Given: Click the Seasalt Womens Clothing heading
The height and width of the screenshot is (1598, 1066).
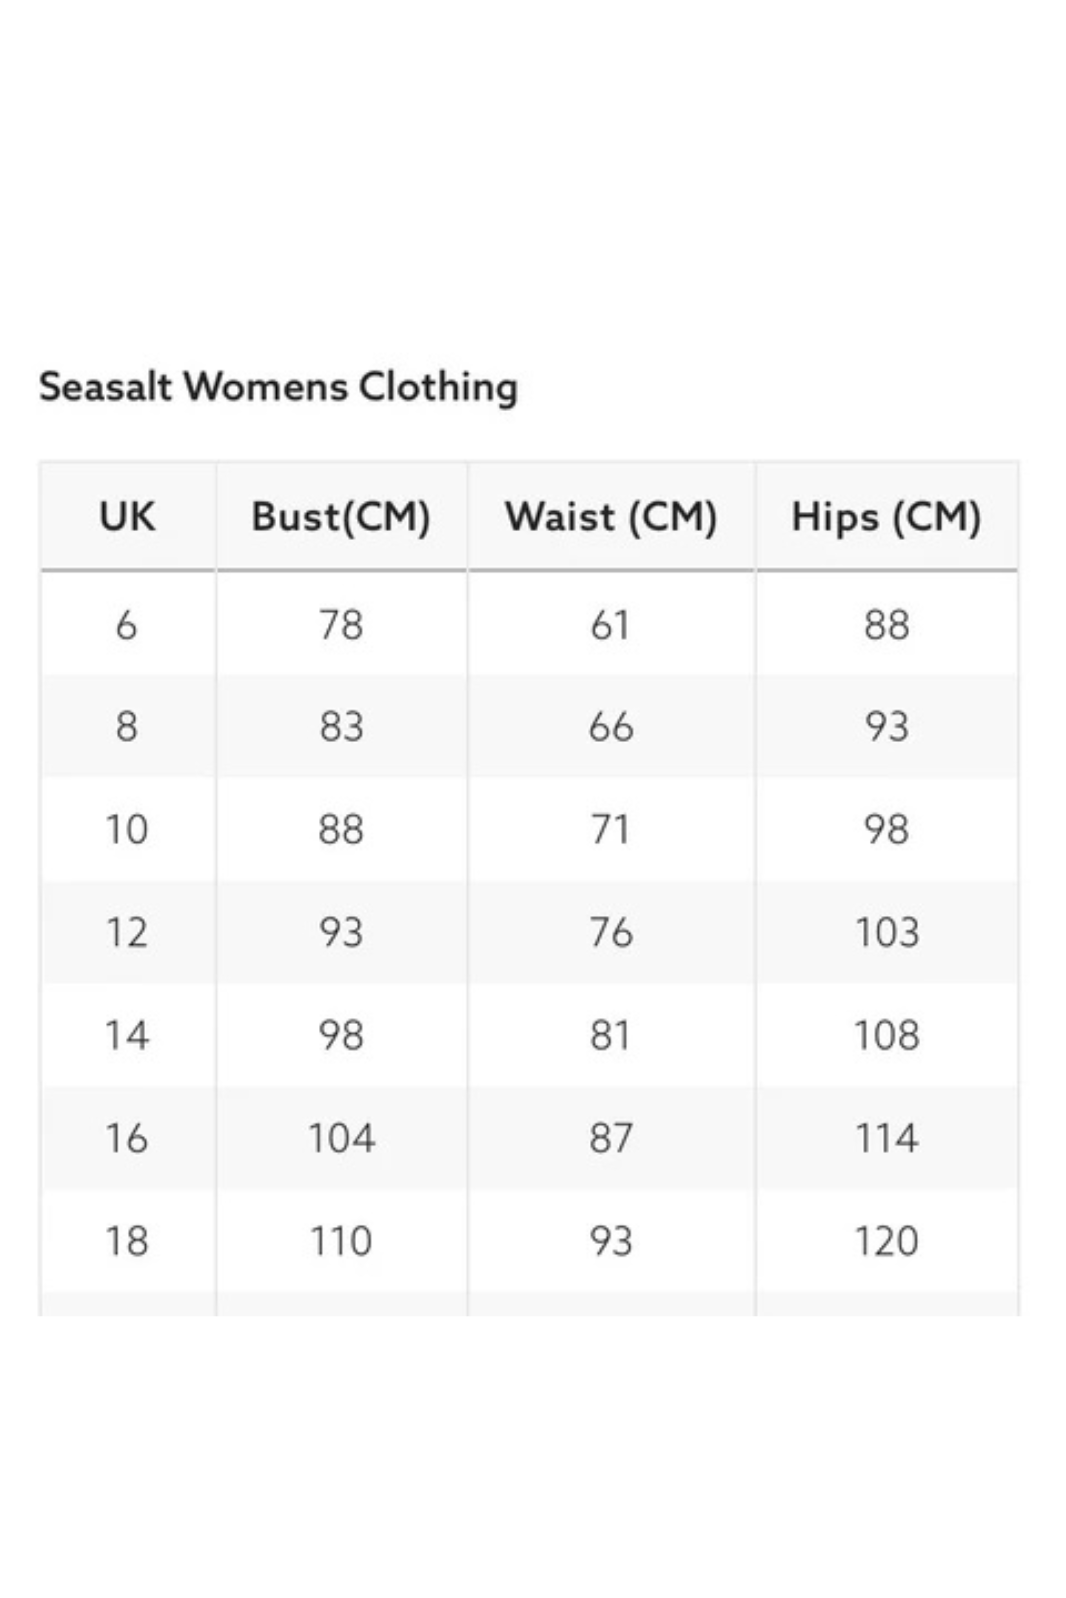Looking at the screenshot, I should (278, 386).
